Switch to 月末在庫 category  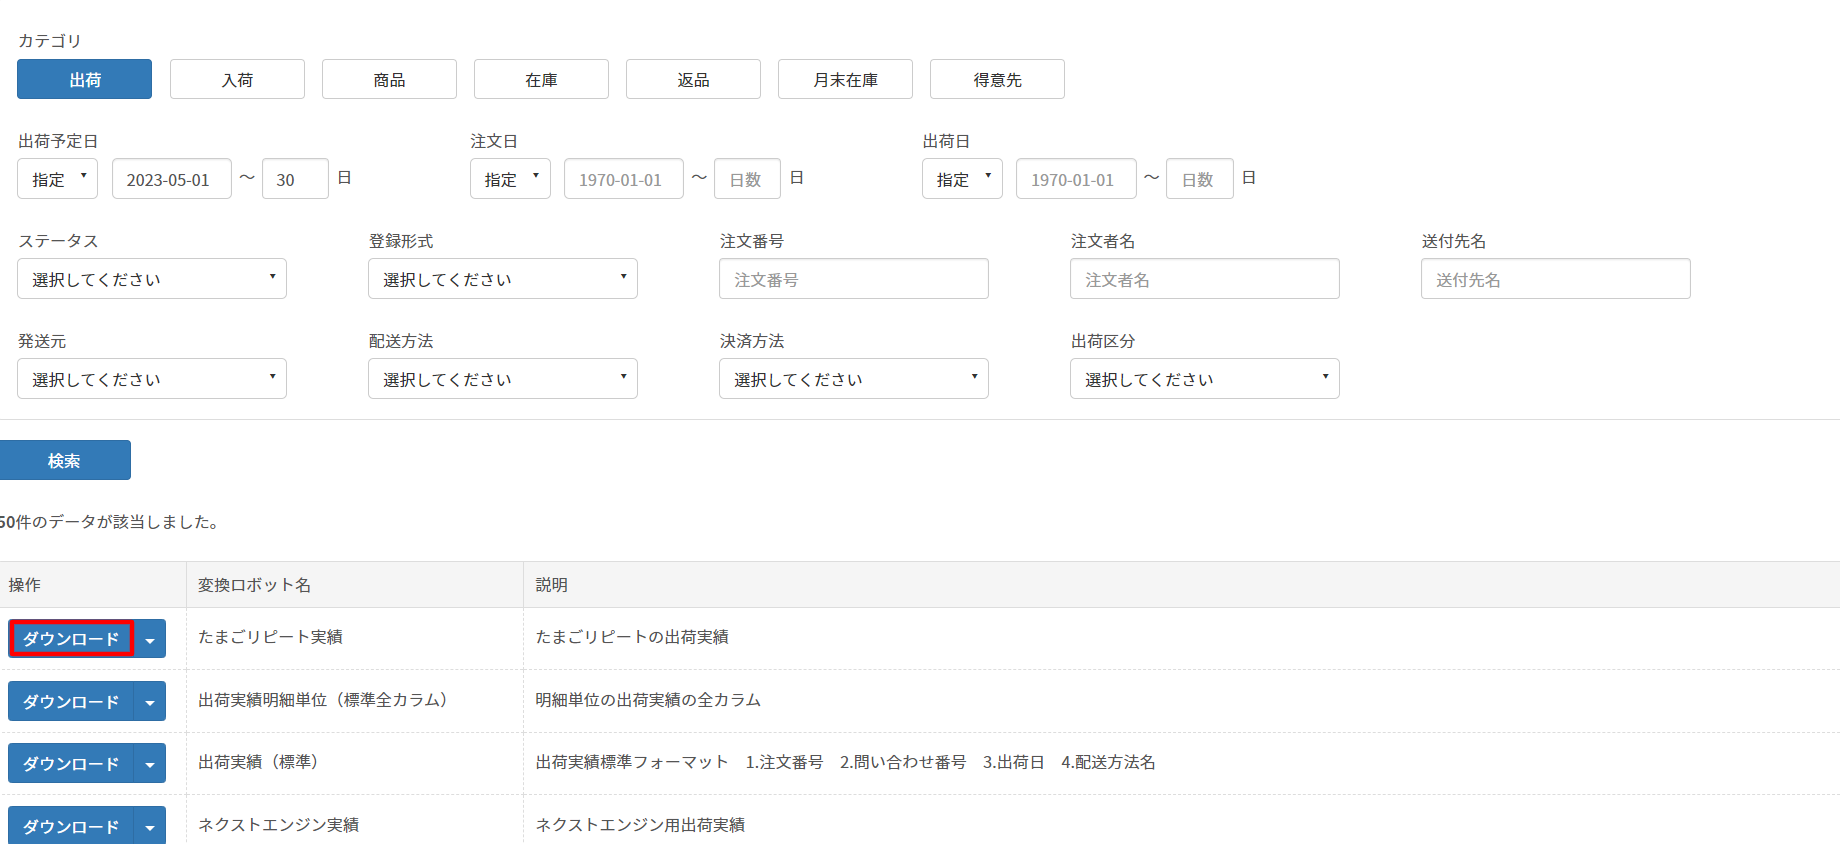[x=845, y=79]
